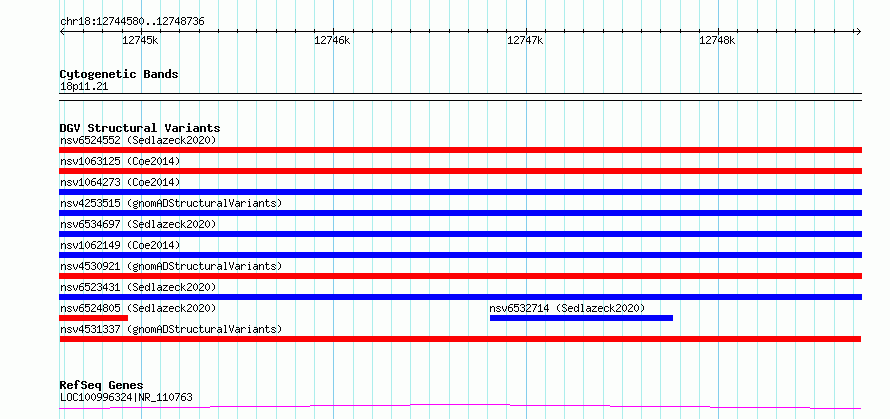The image size is (890, 419).
Task: Click the 12745k ruler tick label
Action: click(x=140, y=40)
